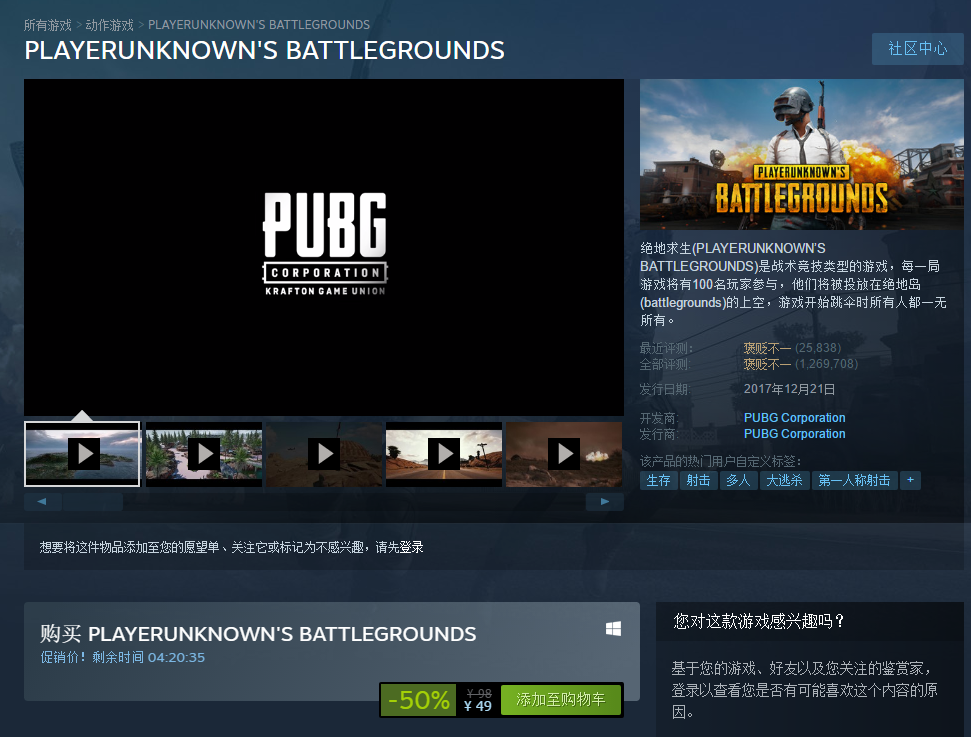Viewport: 971px width, 737px height.
Task: Click the main PUBG Corporation video player
Action: 324,247
